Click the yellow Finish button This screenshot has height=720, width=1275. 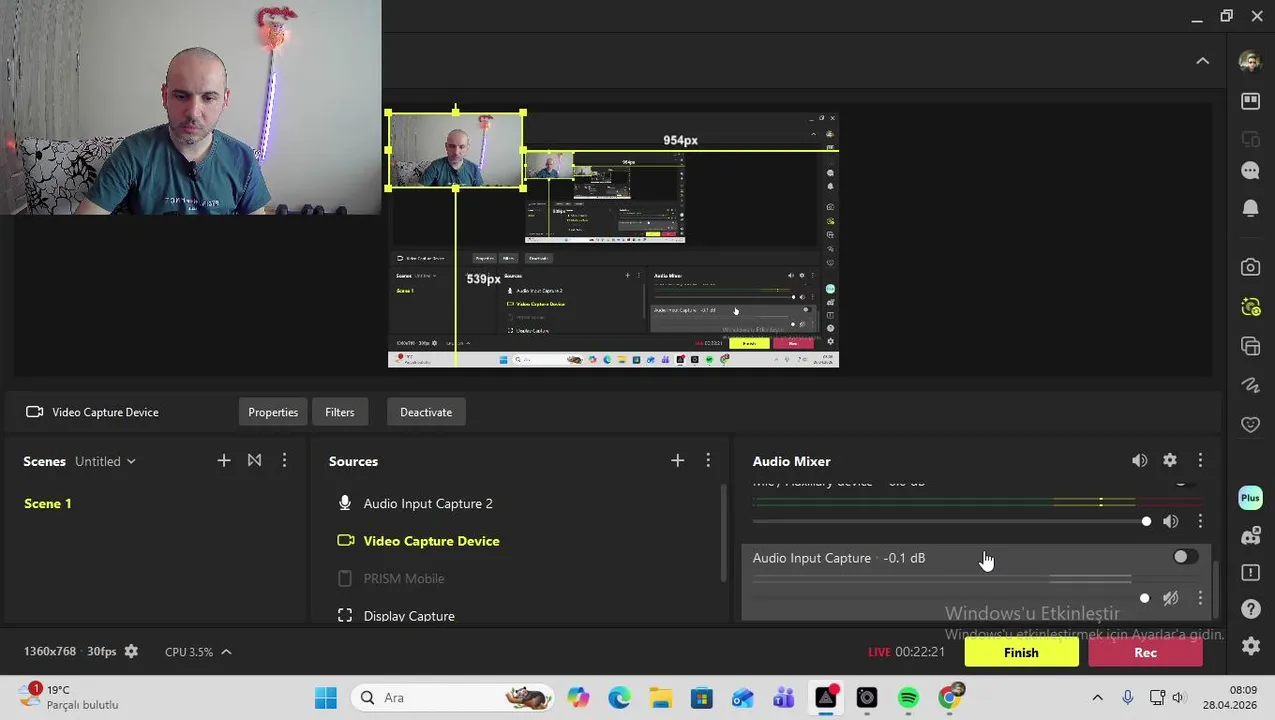click(1021, 652)
